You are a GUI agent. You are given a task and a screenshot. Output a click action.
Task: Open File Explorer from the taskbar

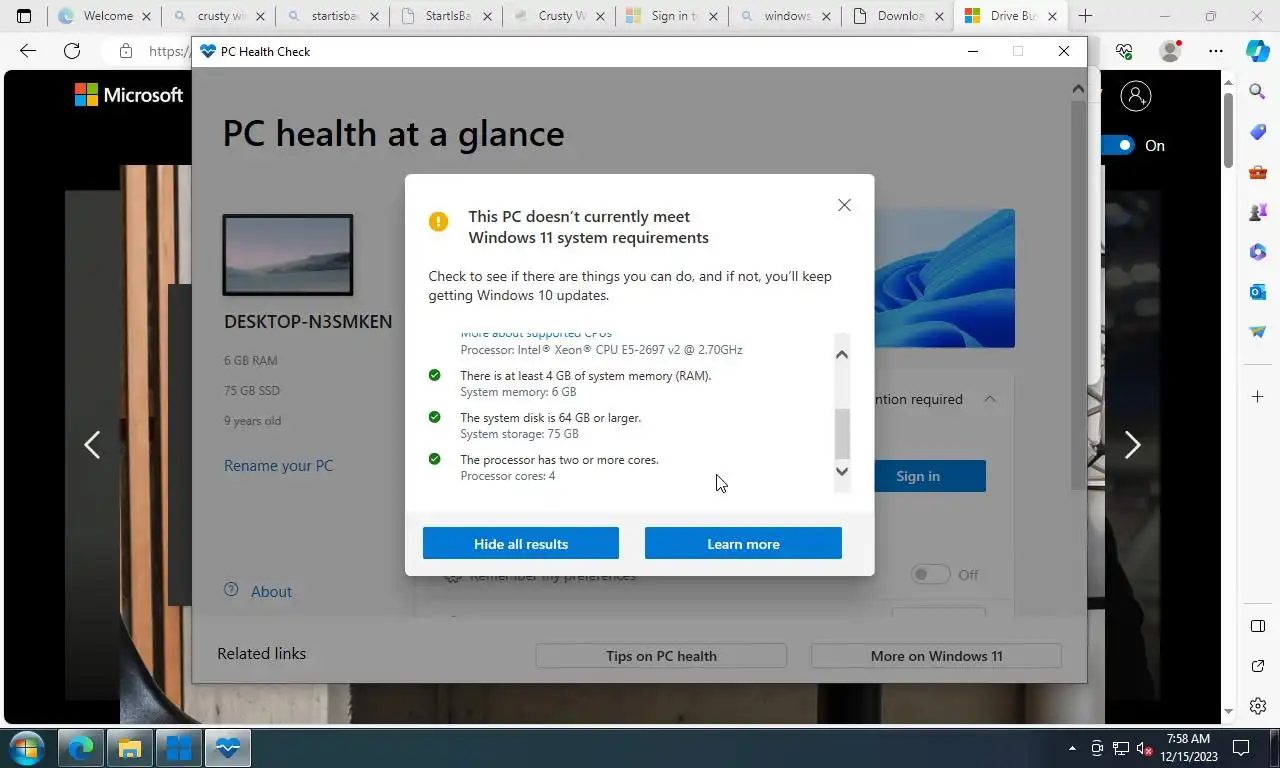(x=130, y=747)
